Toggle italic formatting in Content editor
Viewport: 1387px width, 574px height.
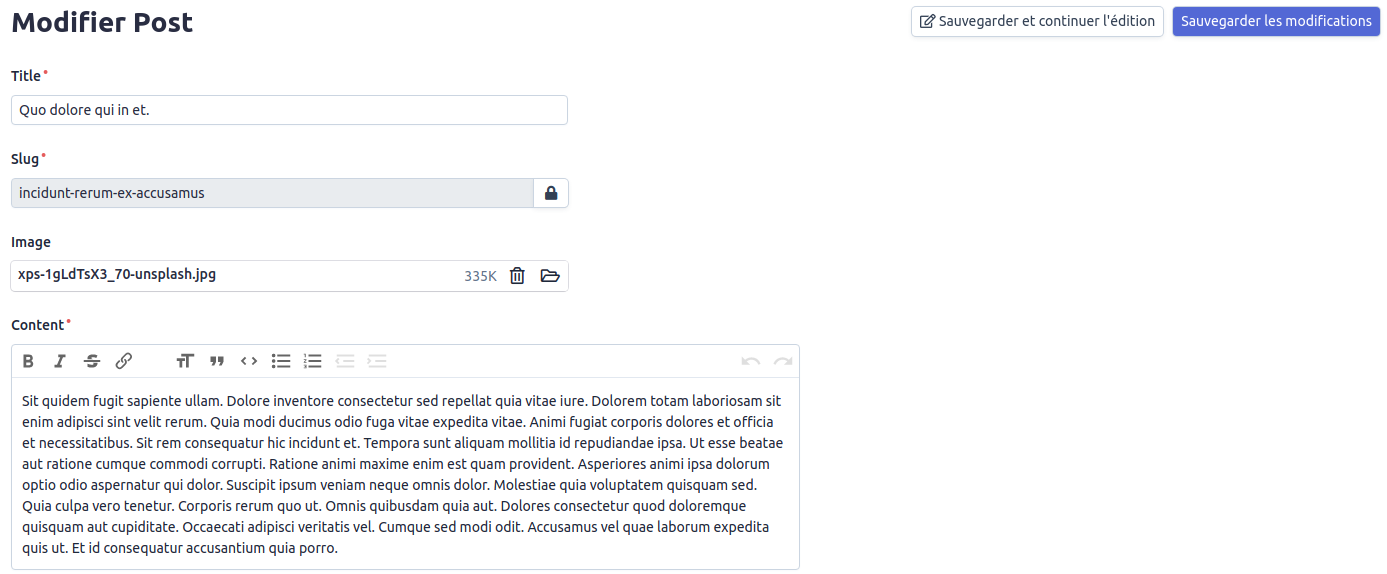pos(60,361)
